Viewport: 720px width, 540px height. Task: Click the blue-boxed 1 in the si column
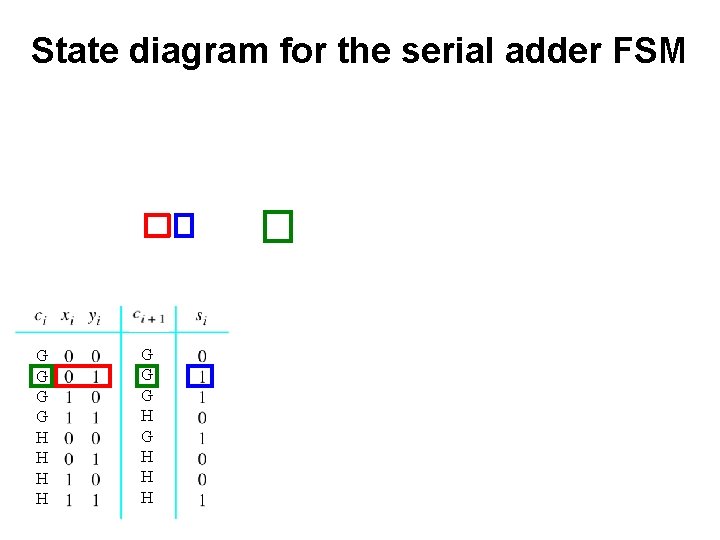(200, 376)
